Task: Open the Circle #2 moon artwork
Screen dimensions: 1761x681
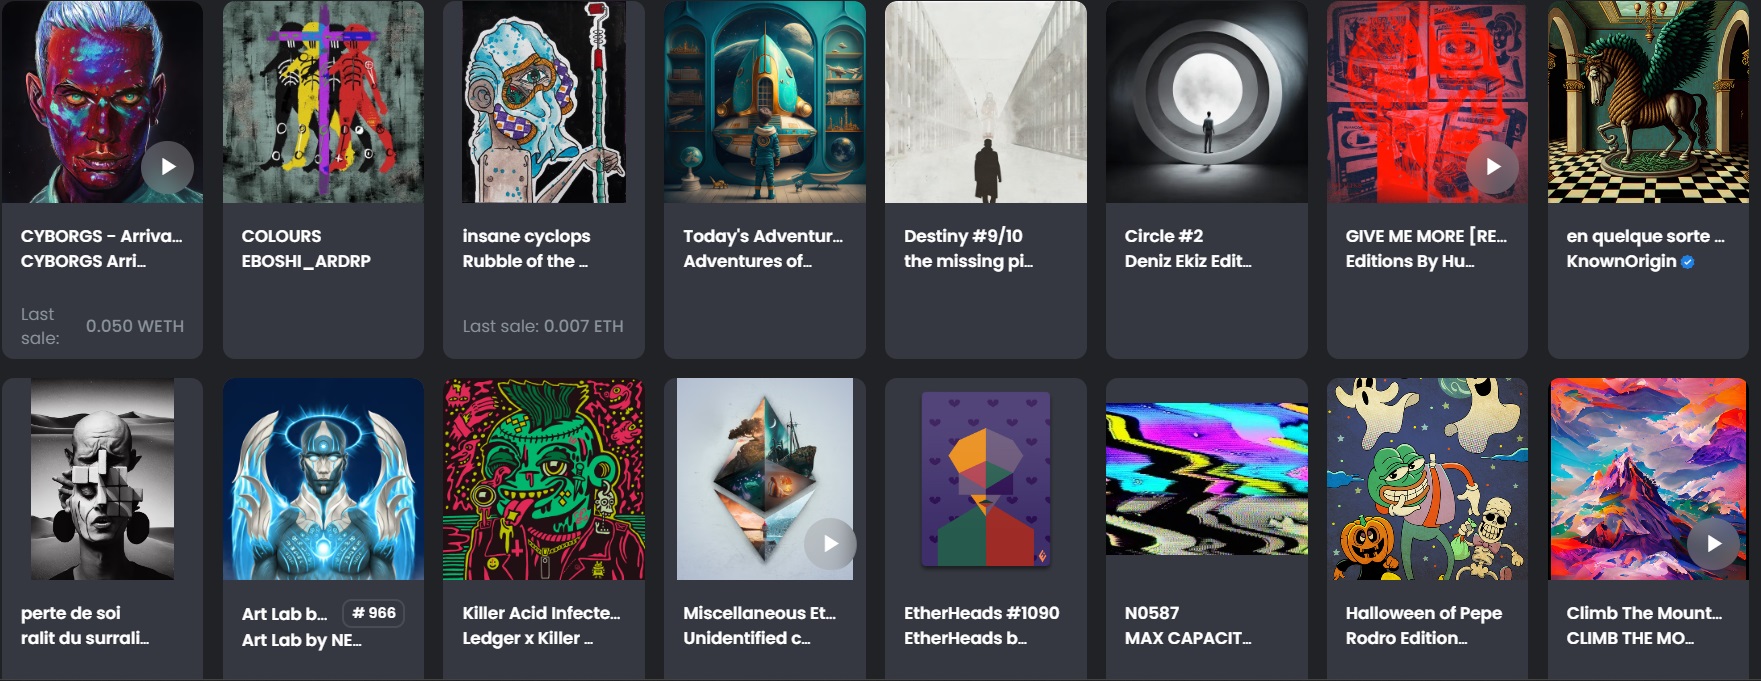Action: pyautogui.click(x=1207, y=102)
